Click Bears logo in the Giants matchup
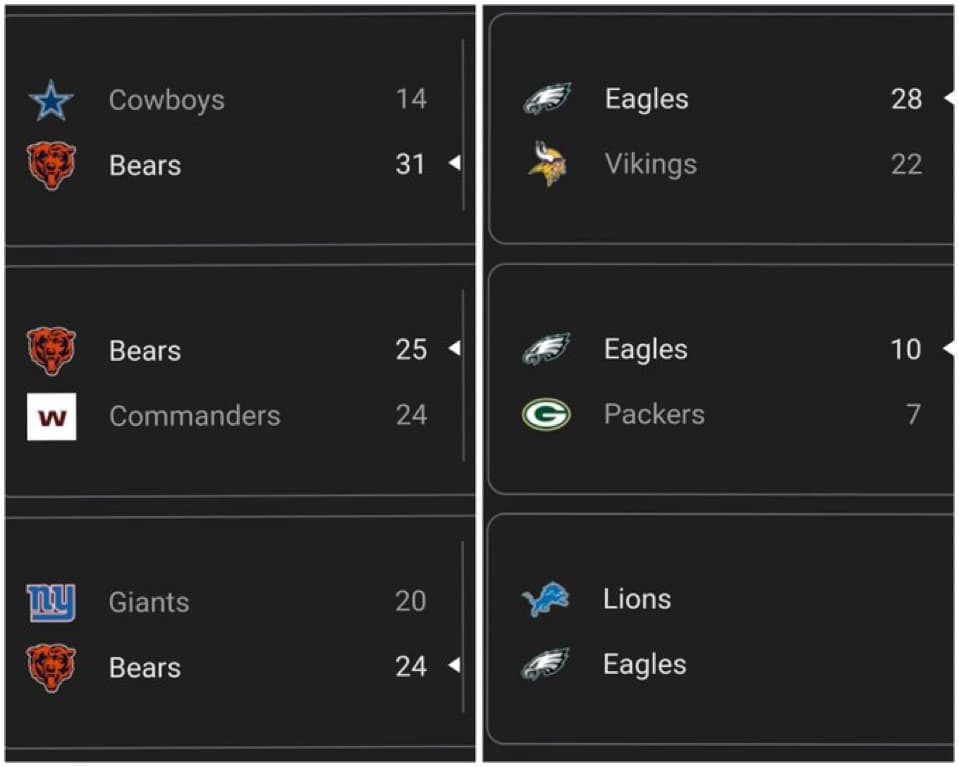The image size is (959, 767). pos(51,667)
